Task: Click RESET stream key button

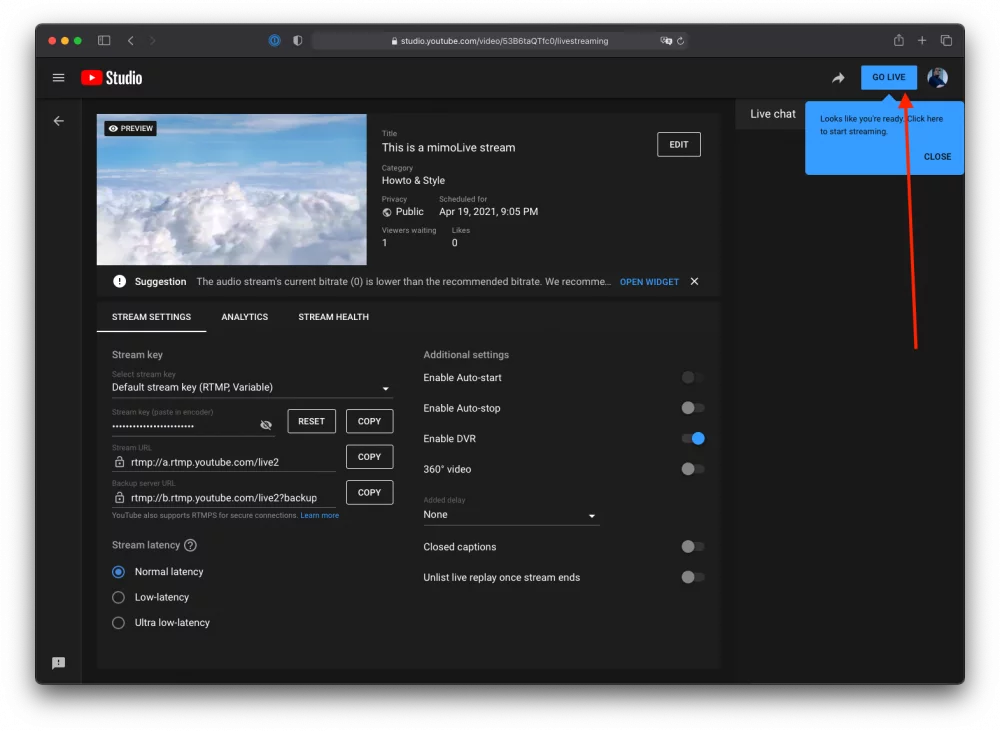Action: tap(311, 421)
